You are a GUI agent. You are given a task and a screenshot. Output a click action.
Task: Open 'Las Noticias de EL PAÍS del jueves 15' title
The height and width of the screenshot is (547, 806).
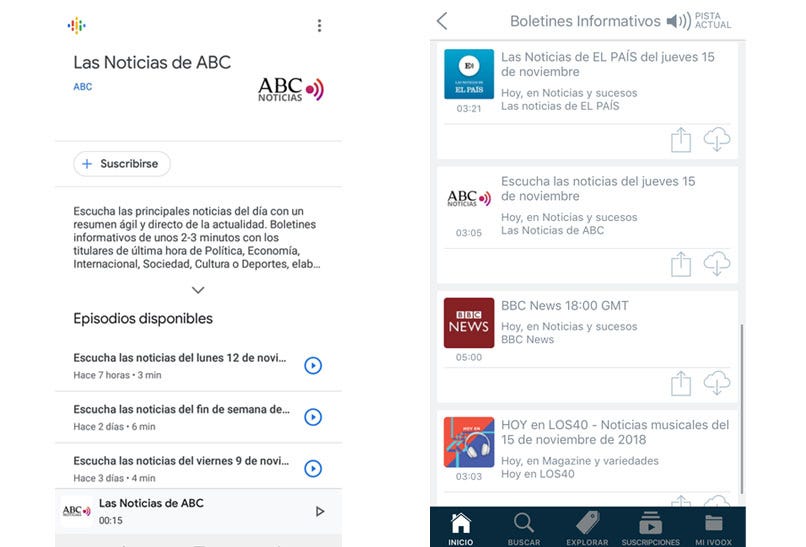coord(608,64)
